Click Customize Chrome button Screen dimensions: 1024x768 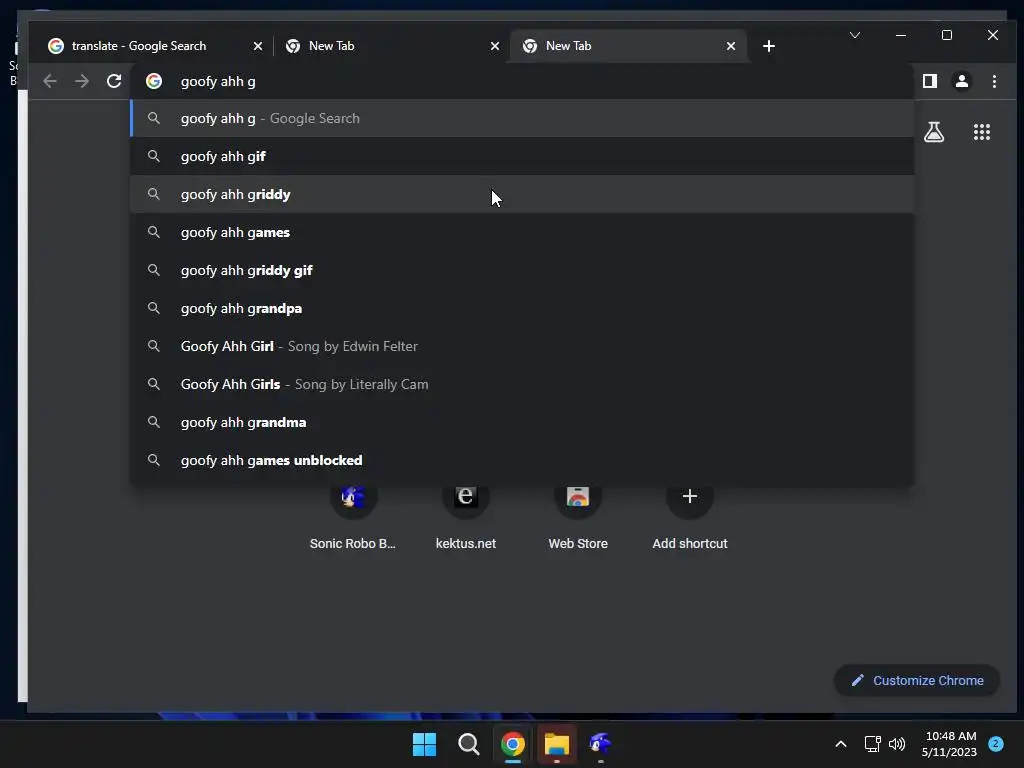tap(917, 680)
